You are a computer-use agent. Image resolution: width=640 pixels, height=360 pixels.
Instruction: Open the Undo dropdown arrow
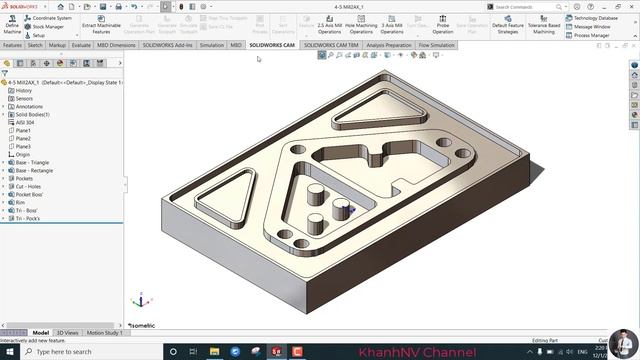tap(141, 7)
